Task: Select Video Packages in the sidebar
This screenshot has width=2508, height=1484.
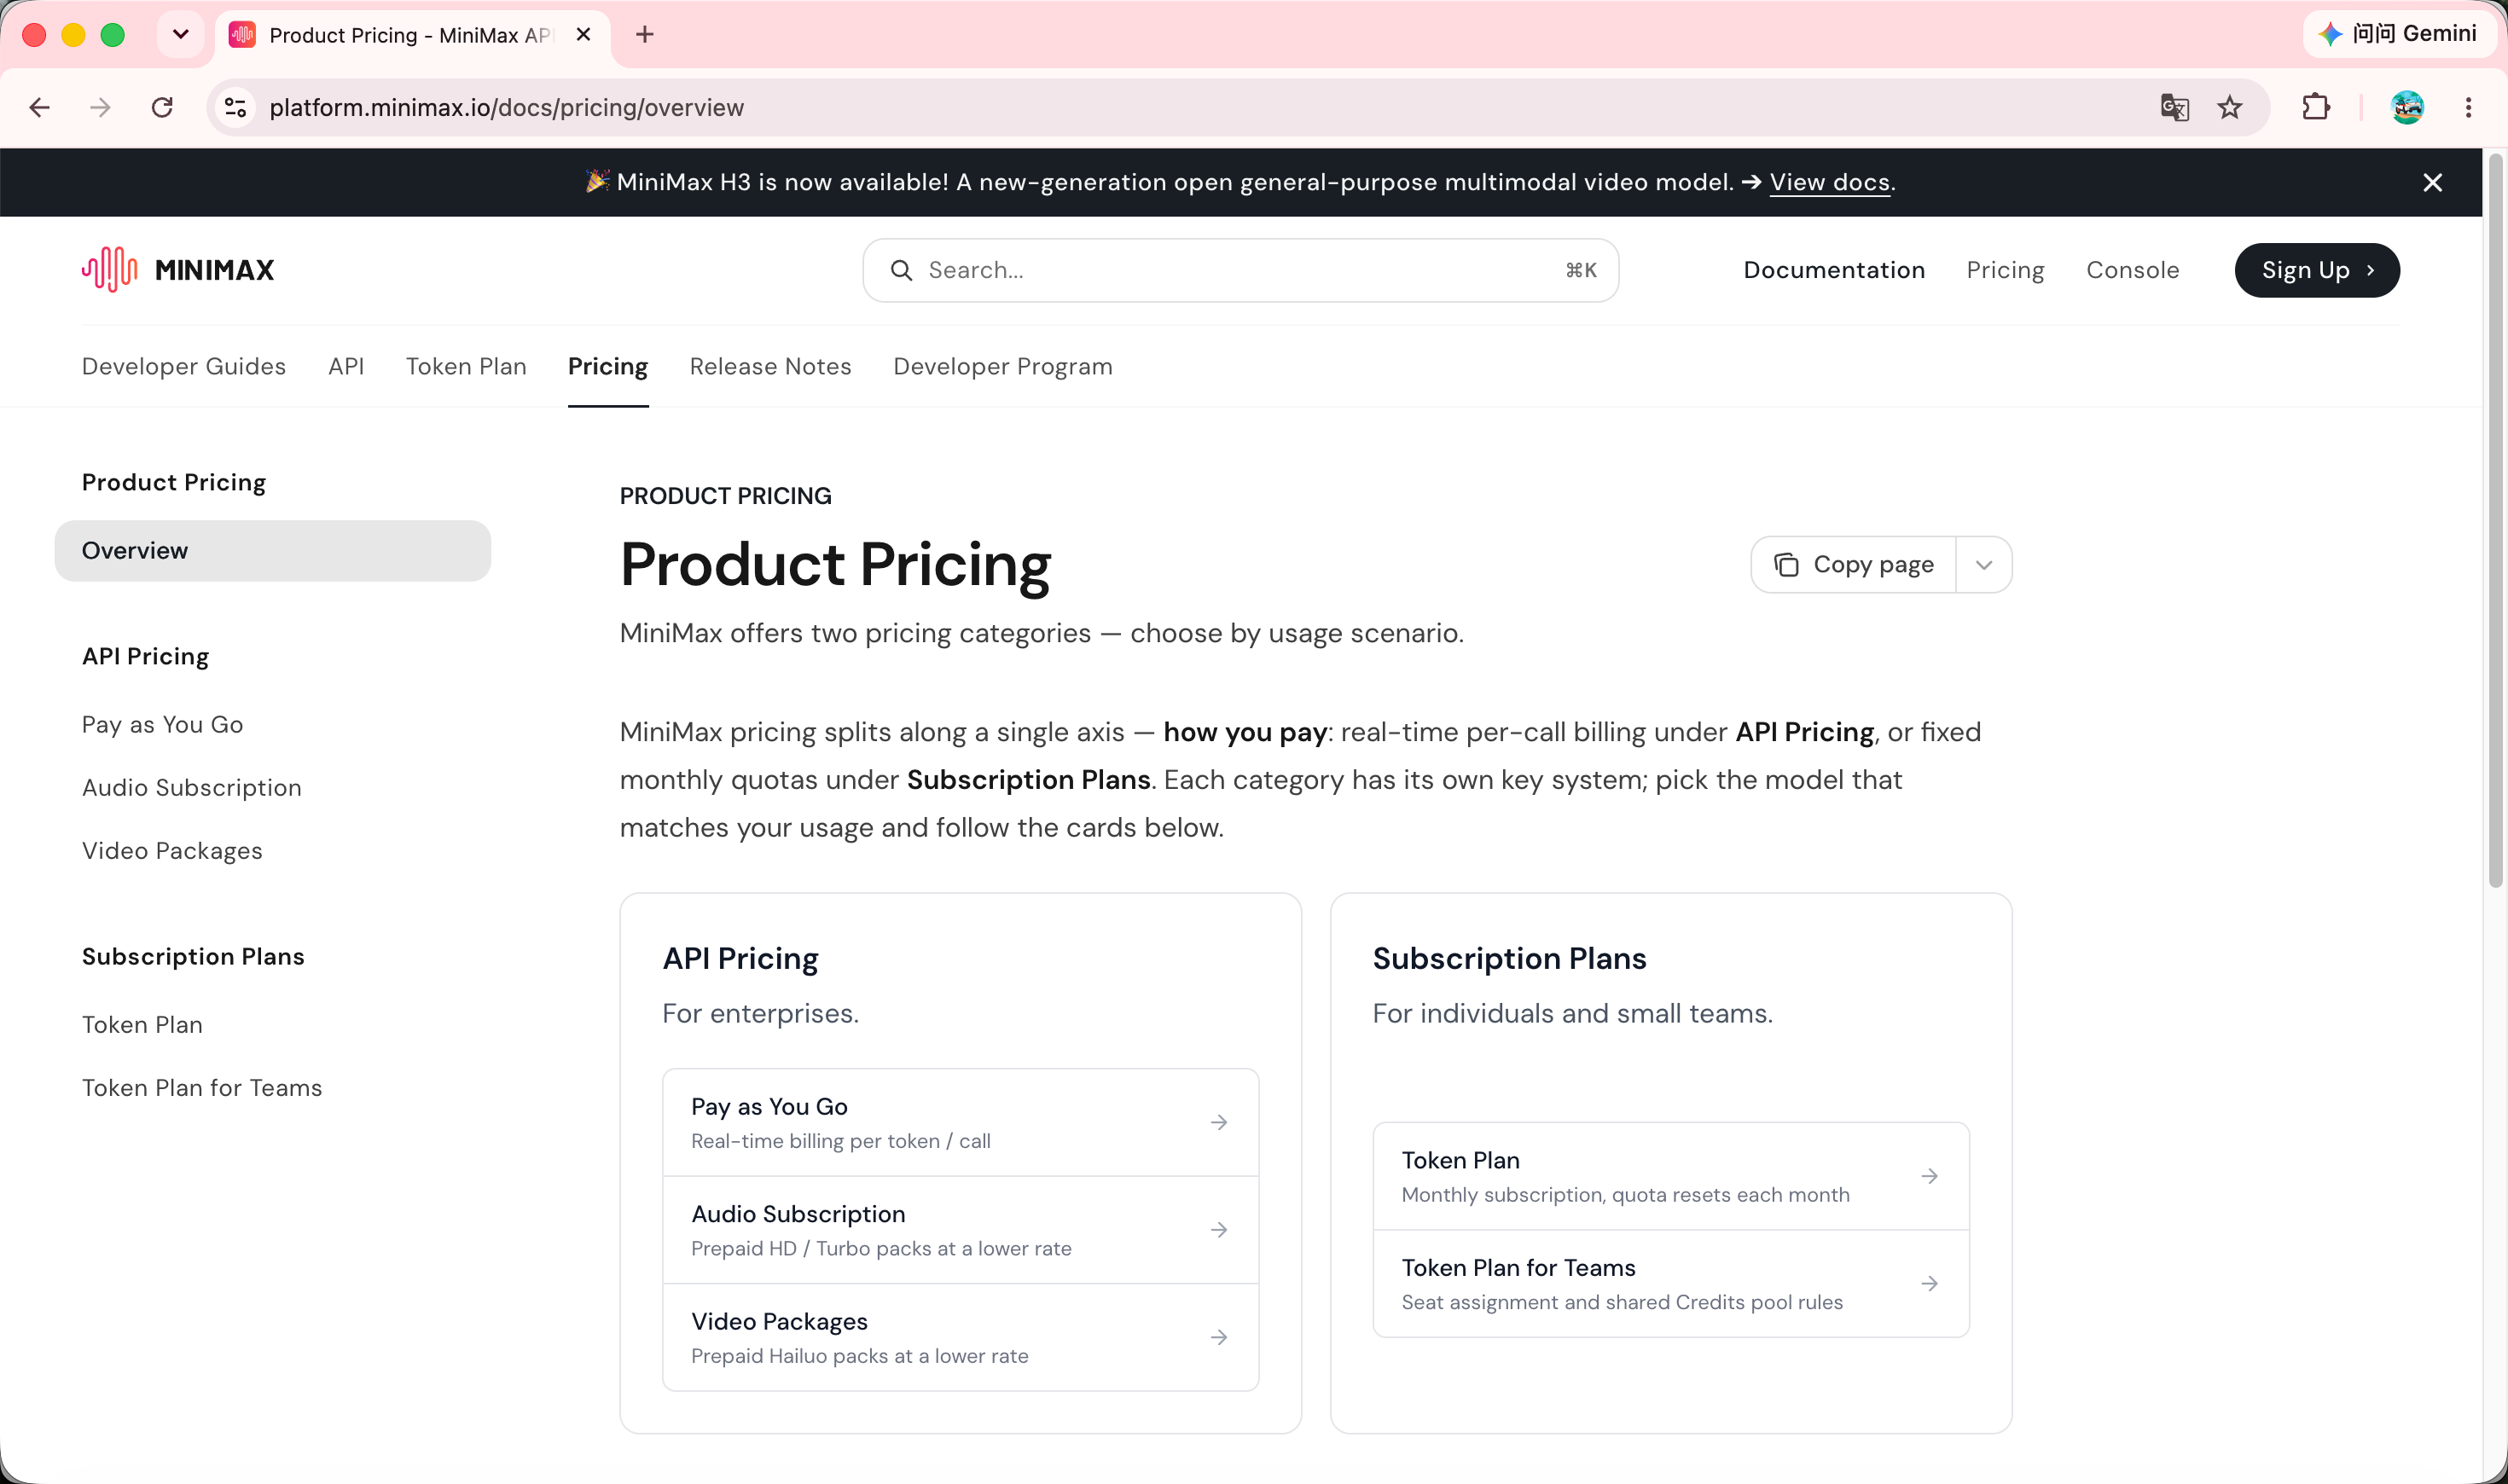Action: [x=172, y=851]
